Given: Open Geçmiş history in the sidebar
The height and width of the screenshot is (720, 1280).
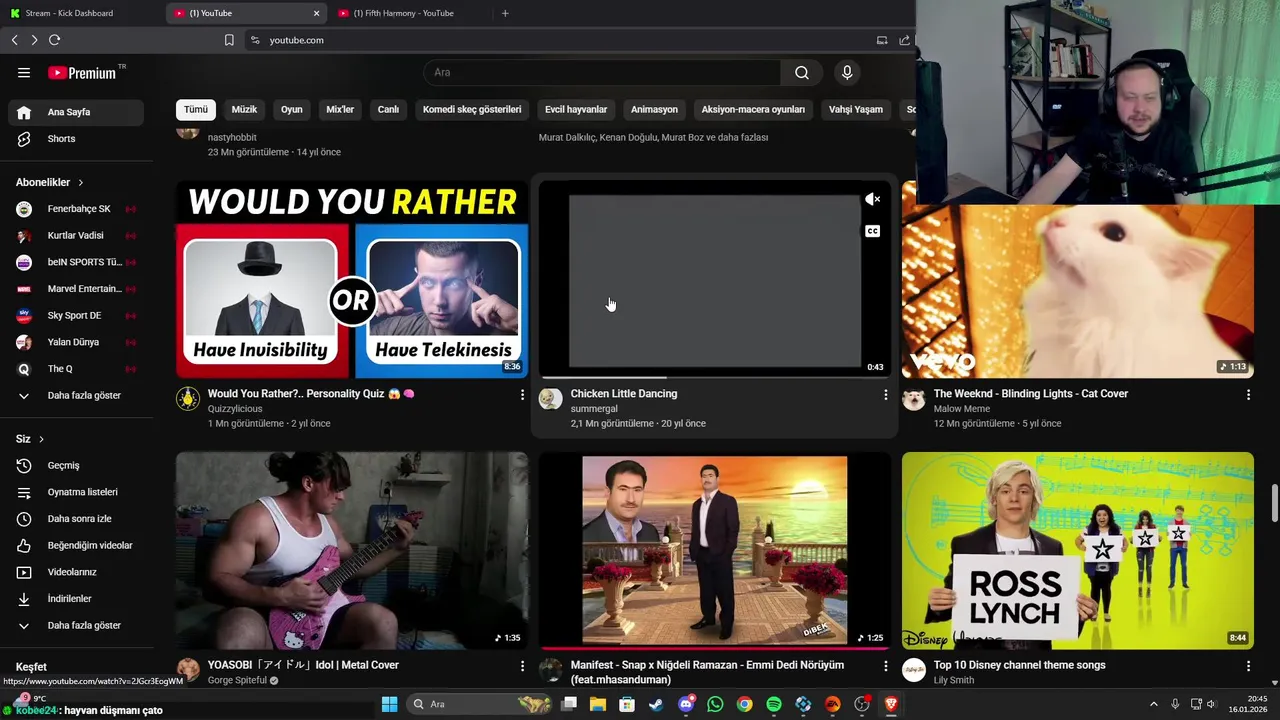Looking at the screenshot, I should (x=76, y=465).
